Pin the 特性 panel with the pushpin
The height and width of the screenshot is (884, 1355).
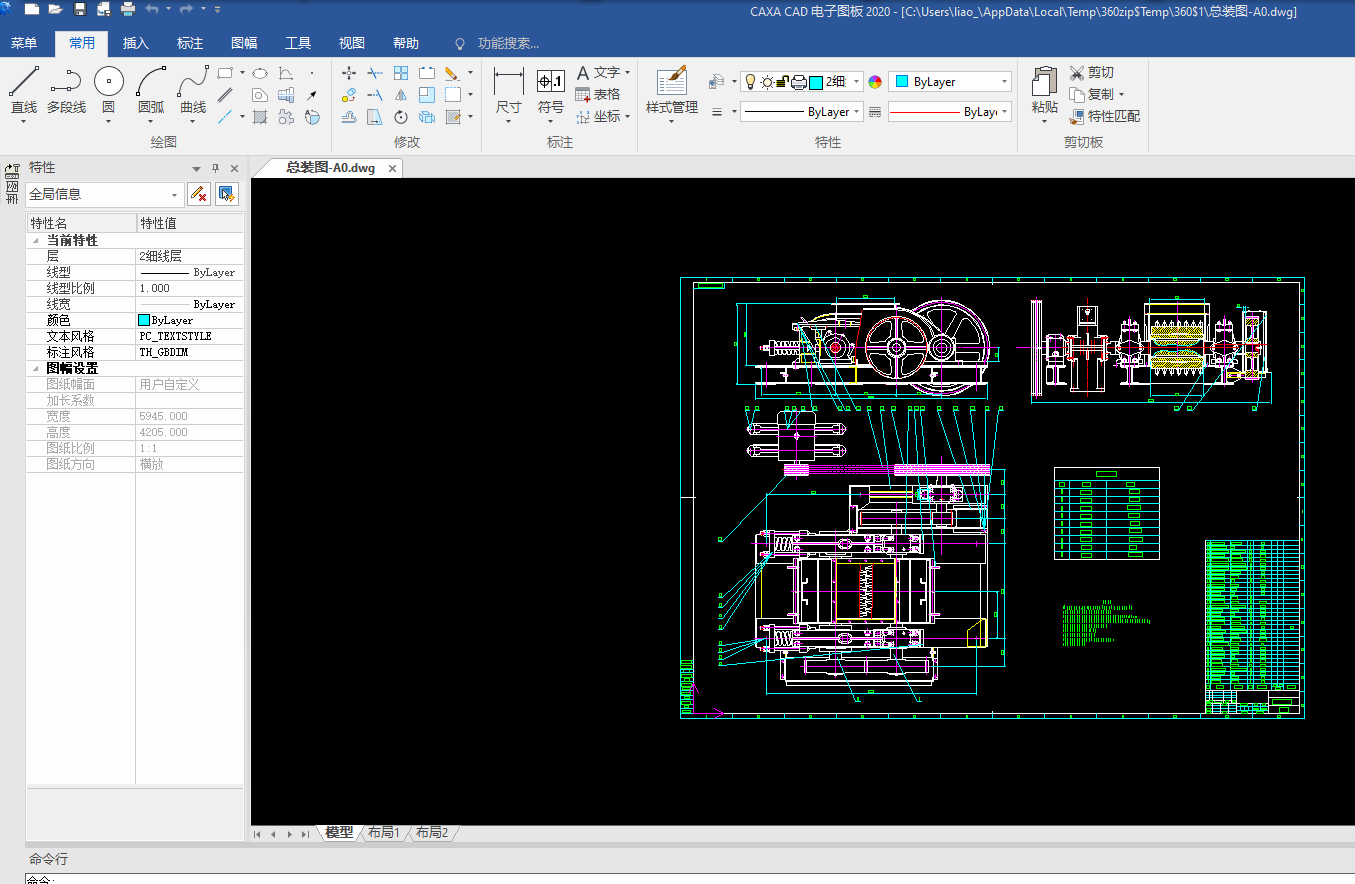tap(215, 168)
